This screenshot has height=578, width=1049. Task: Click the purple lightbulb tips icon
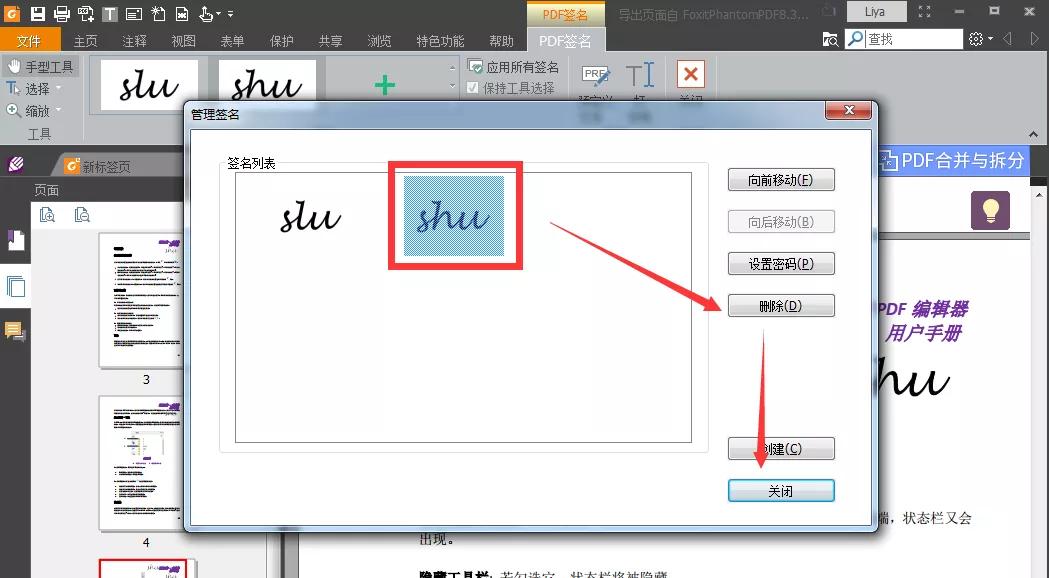pyautogui.click(x=990, y=210)
